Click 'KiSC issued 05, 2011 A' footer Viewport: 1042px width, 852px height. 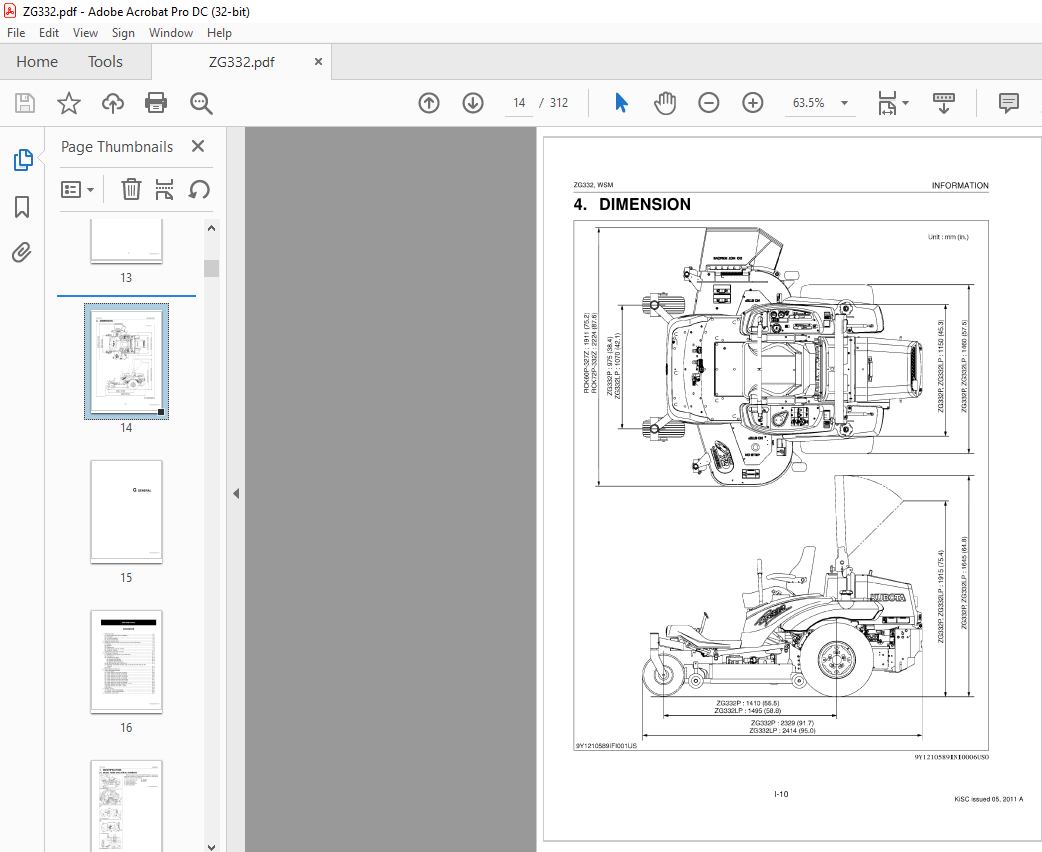(x=988, y=799)
